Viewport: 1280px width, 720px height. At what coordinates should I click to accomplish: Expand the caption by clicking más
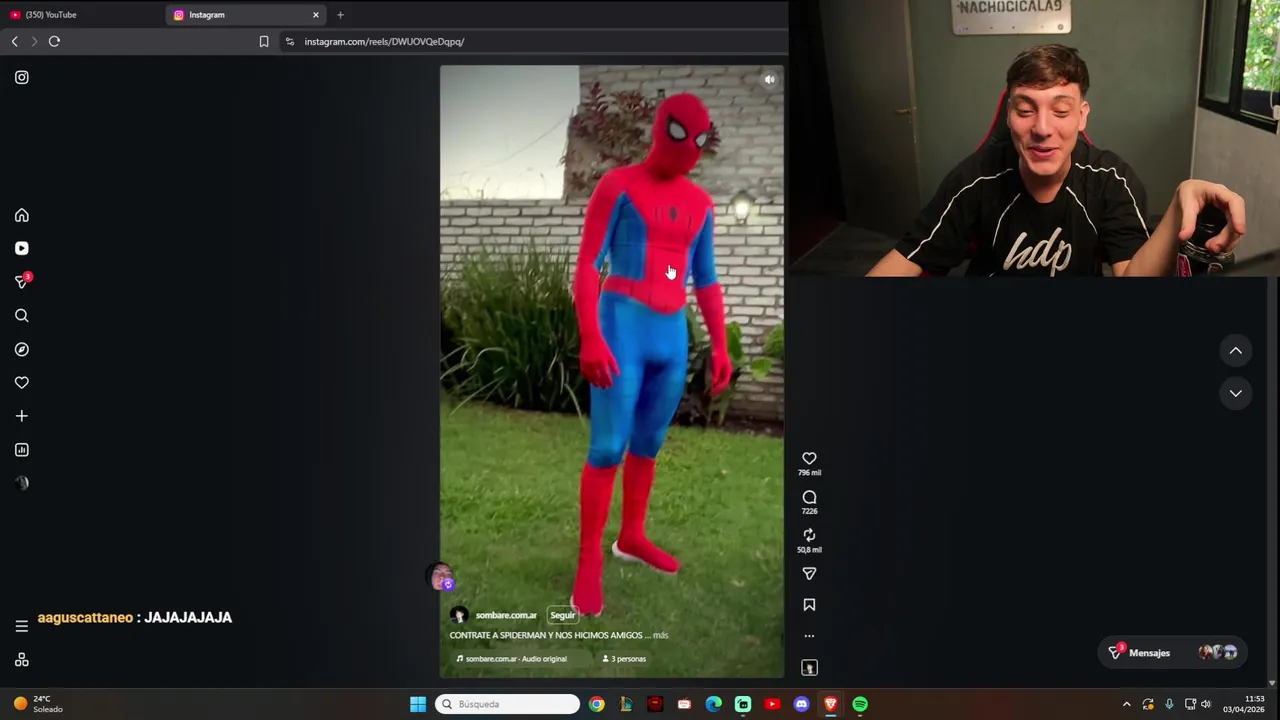click(660, 635)
